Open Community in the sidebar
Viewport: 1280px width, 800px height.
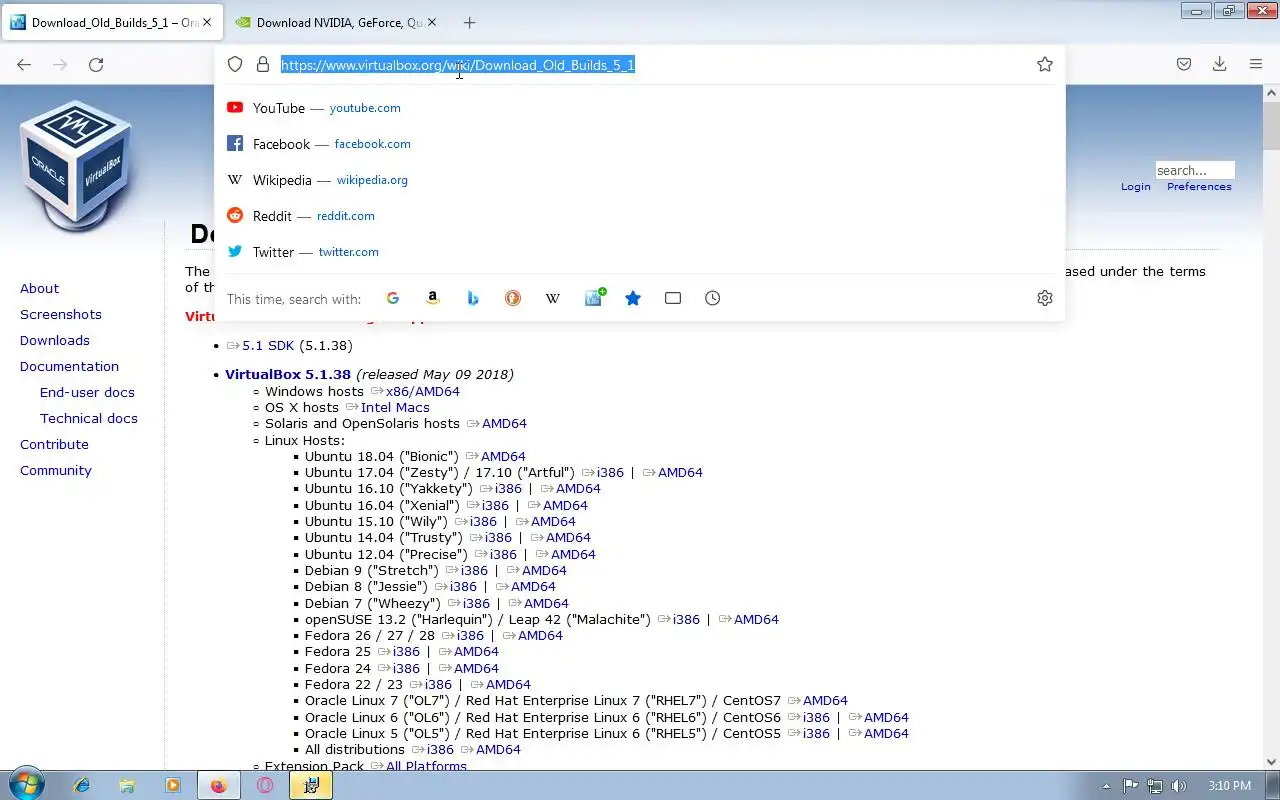coord(56,470)
